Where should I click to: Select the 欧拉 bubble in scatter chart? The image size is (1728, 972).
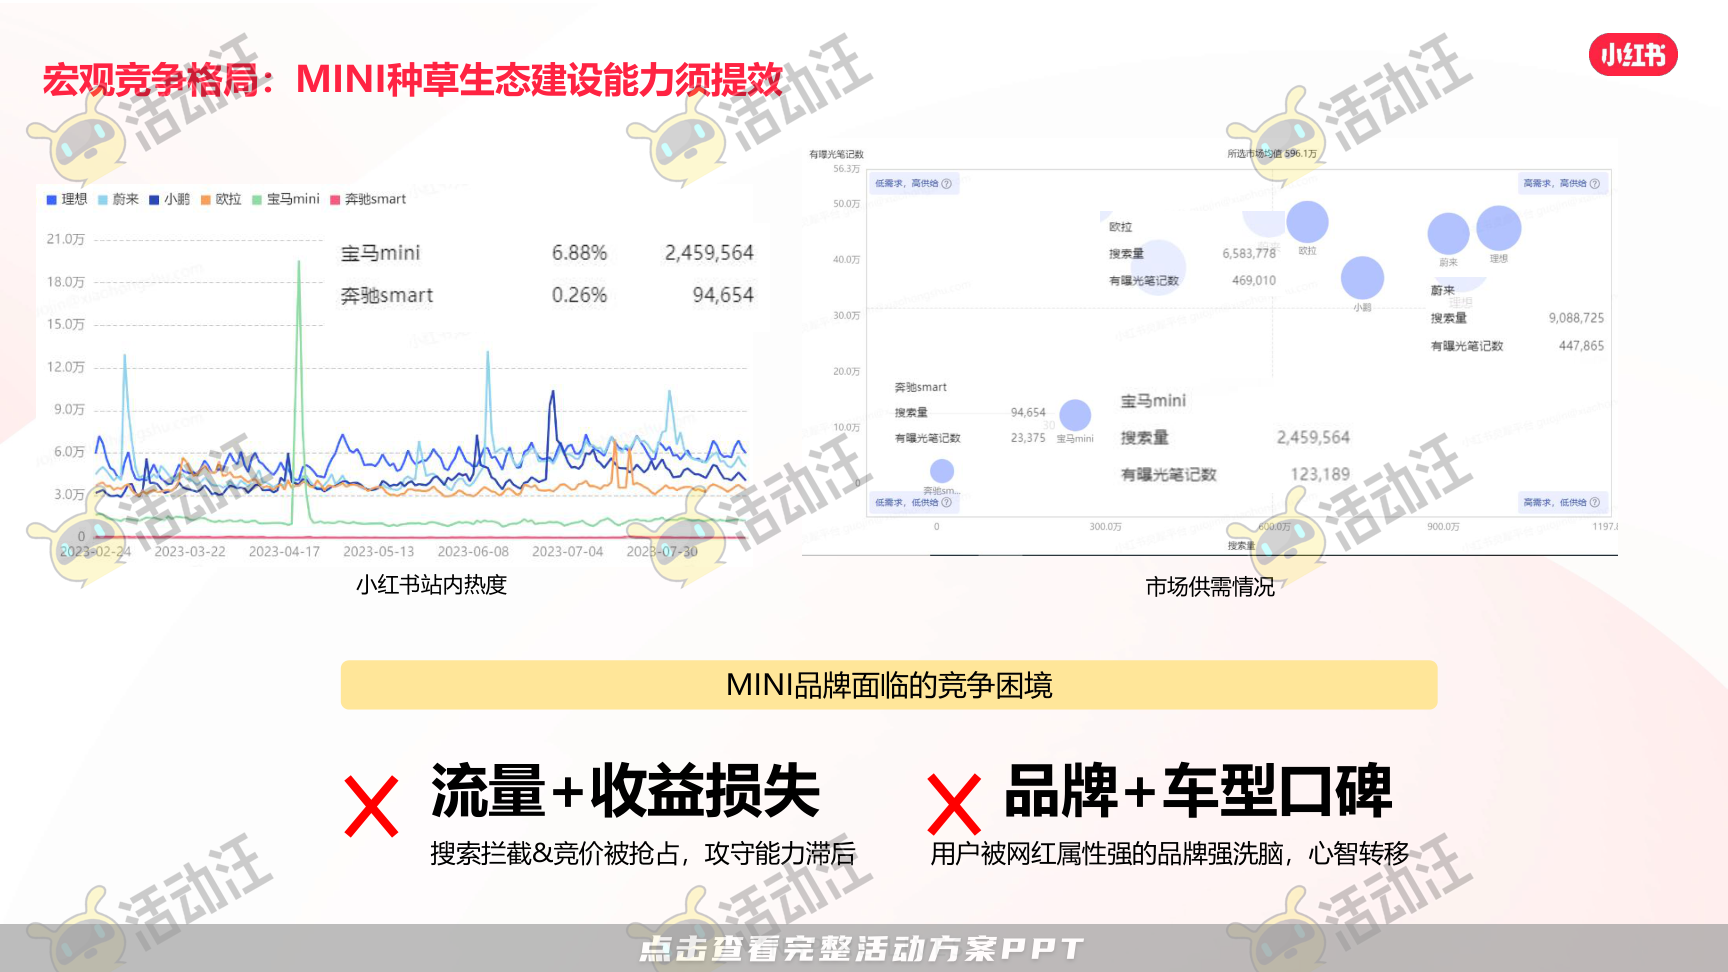(1307, 222)
